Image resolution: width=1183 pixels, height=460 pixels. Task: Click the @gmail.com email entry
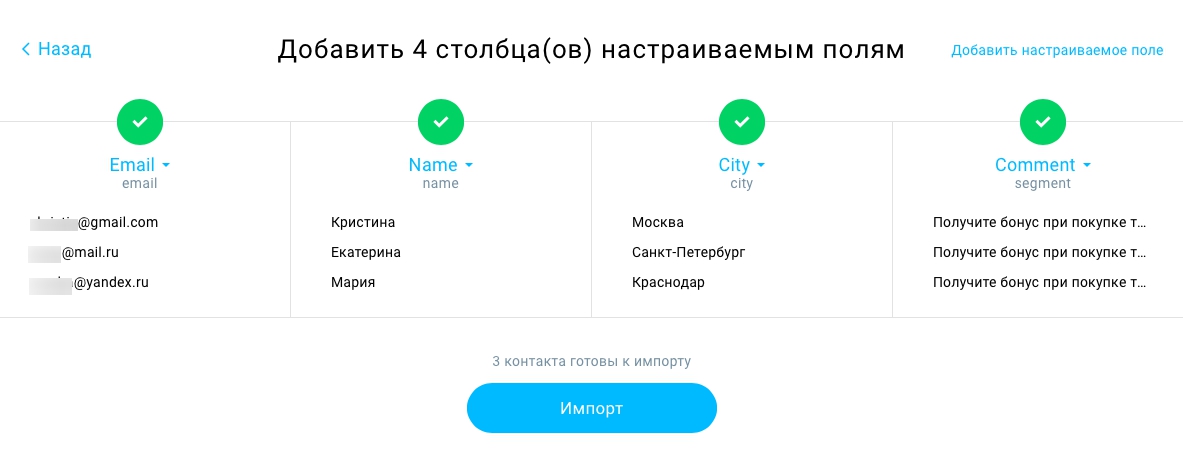[94, 222]
